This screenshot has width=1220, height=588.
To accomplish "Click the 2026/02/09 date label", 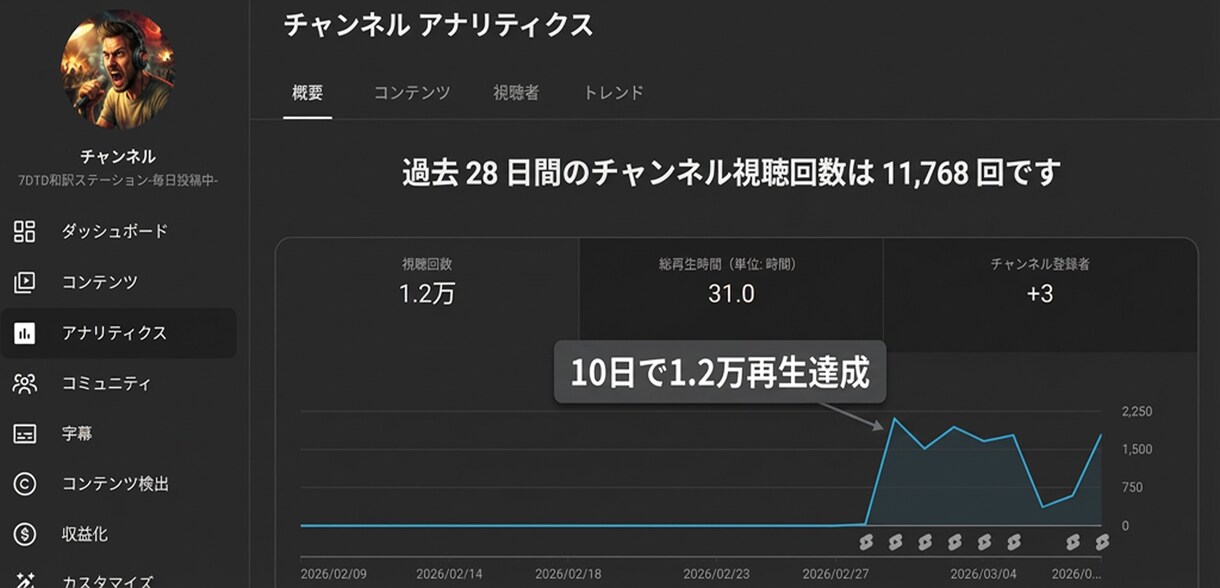I will [334, 575].
